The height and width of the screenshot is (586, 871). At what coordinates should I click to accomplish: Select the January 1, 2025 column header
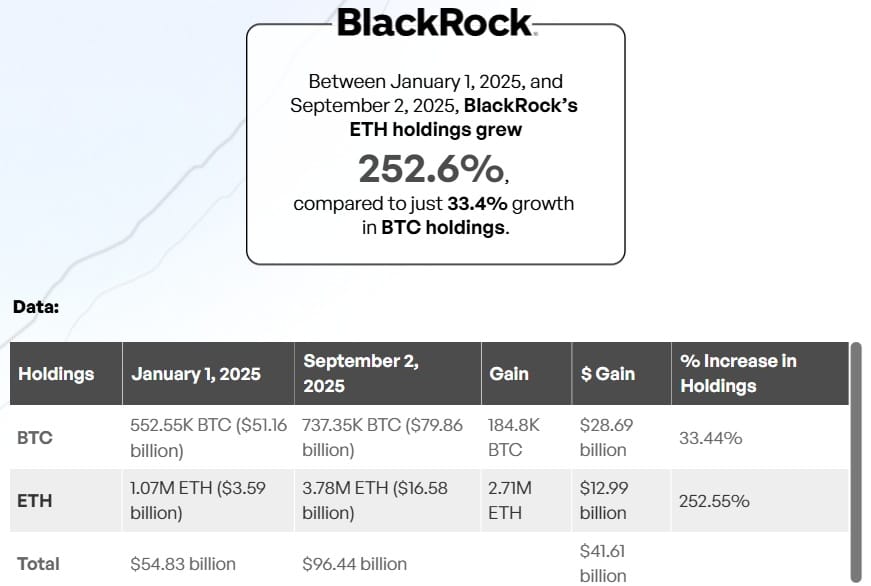[x=196, y=374]
